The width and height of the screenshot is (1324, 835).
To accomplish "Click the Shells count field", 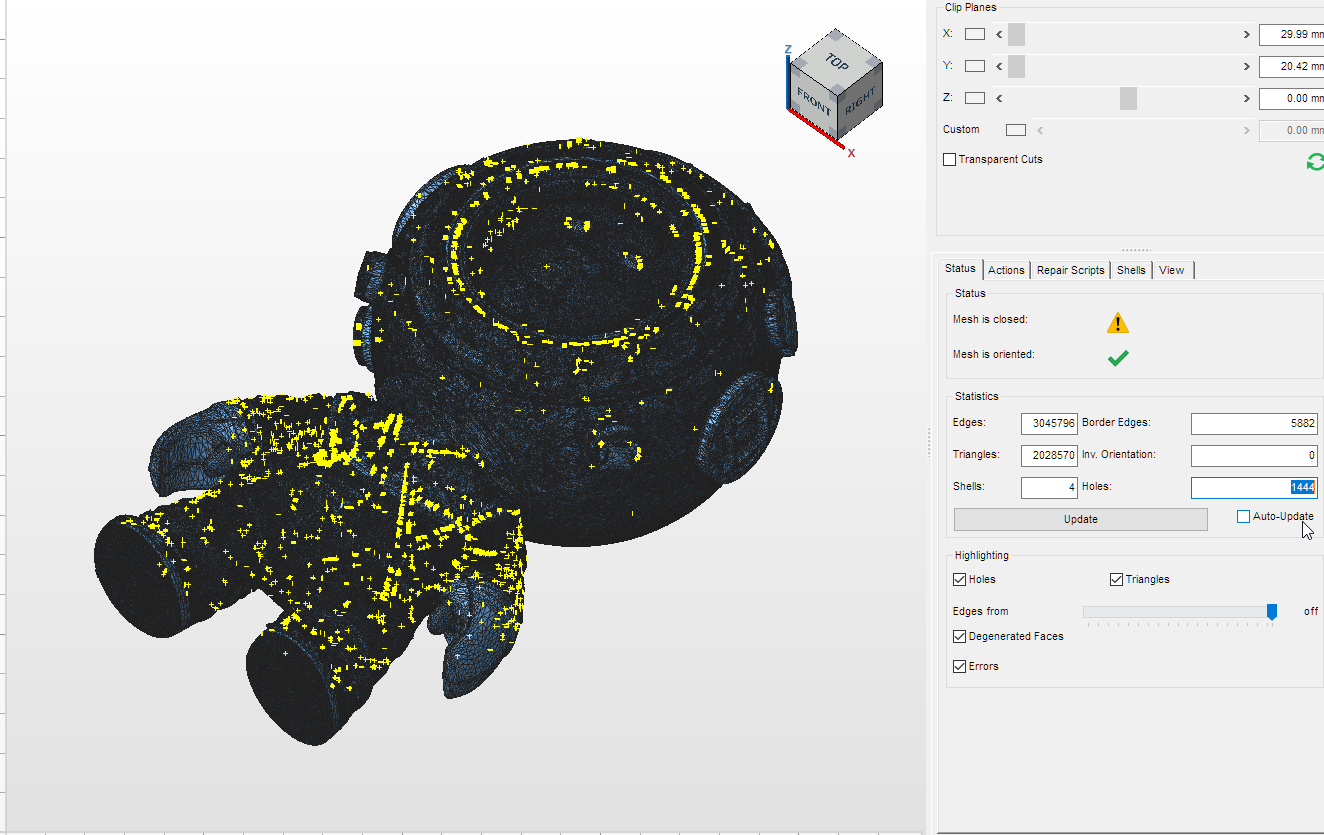I will pyautogui.click(x=1049, y=488).
